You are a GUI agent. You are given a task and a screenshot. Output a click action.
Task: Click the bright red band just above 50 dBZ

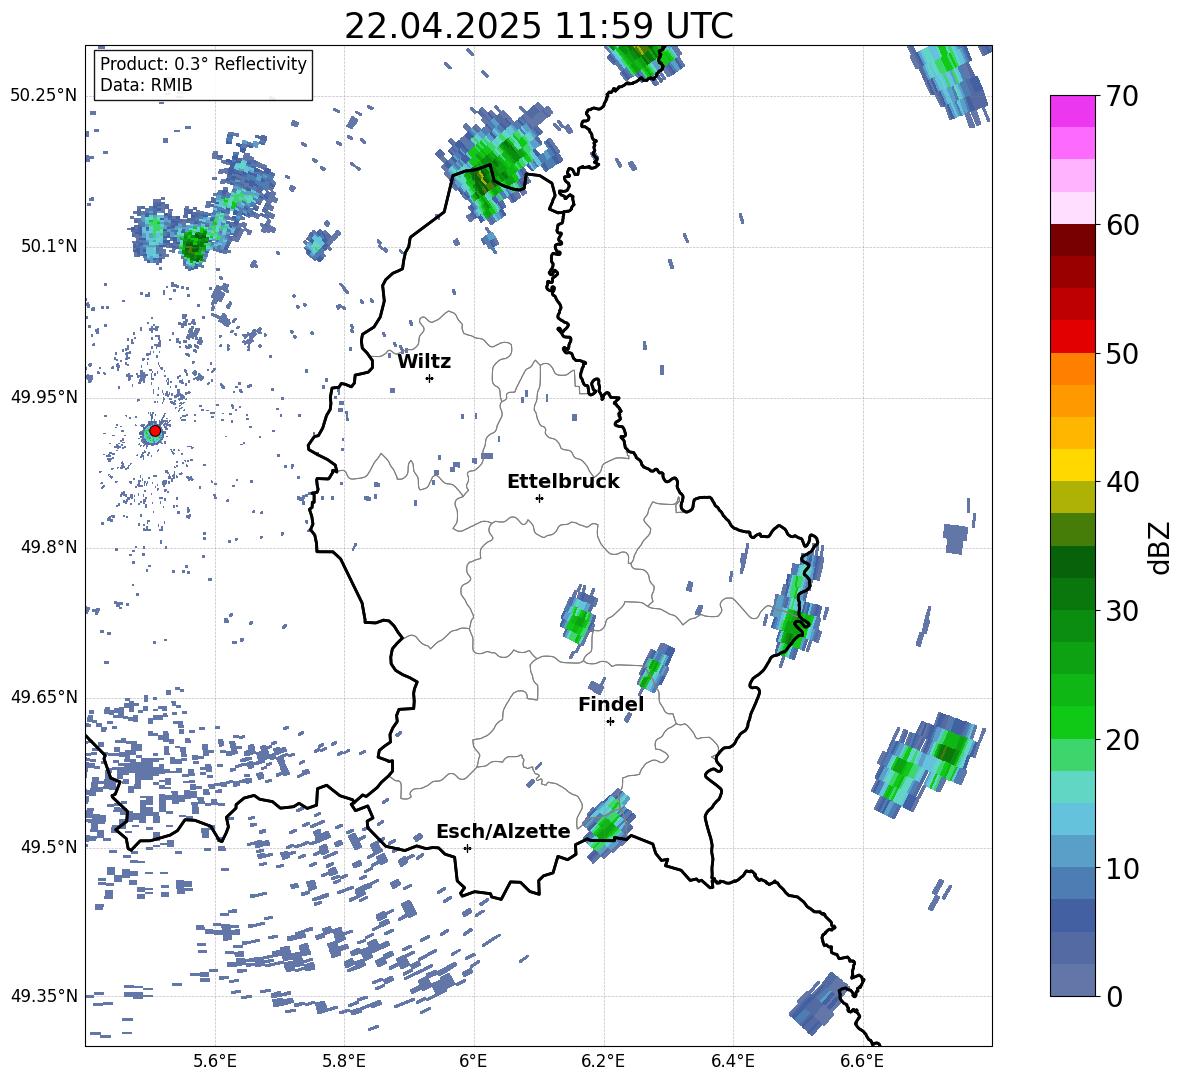pyautogui.click(x=1072, y=337)
